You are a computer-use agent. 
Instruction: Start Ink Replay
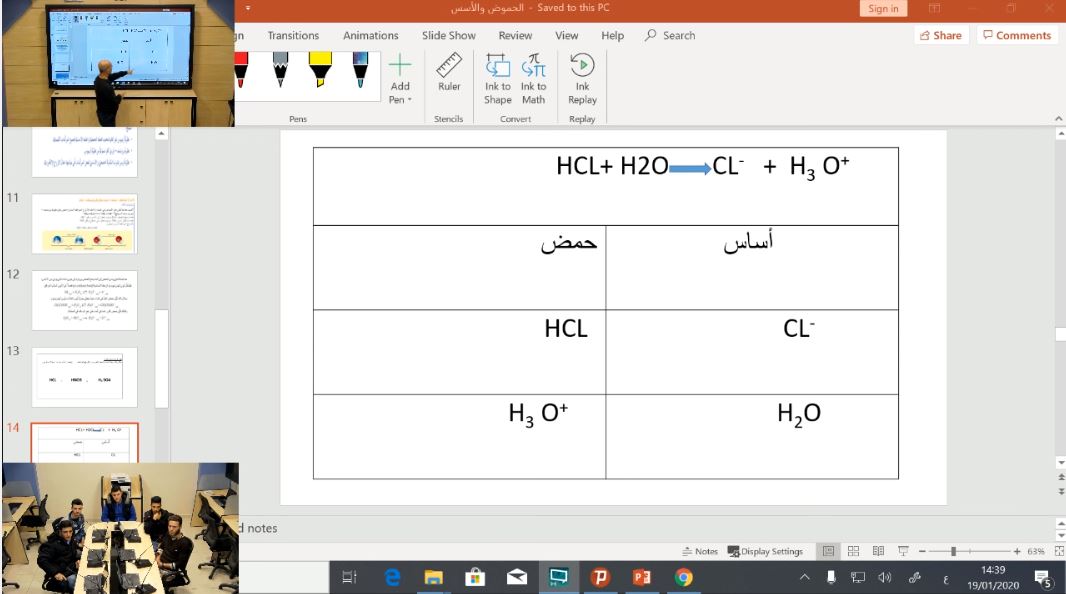click(582, 78)
